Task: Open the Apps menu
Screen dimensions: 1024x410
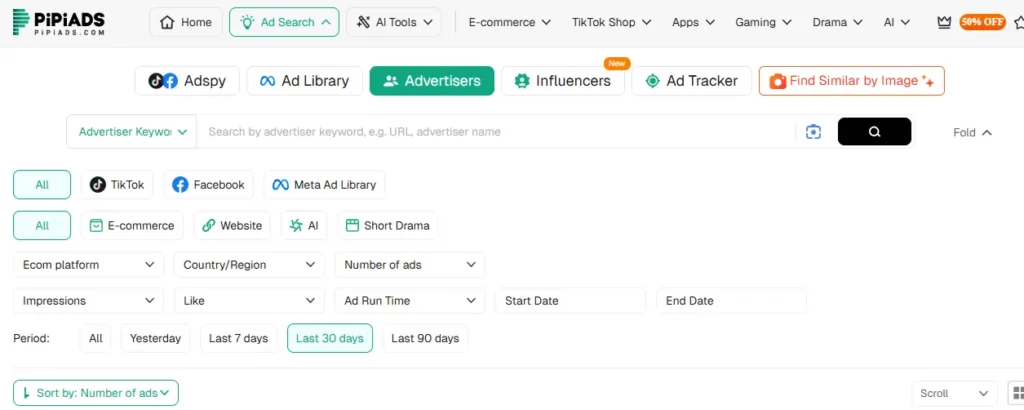Action: (x=694, y=22)
